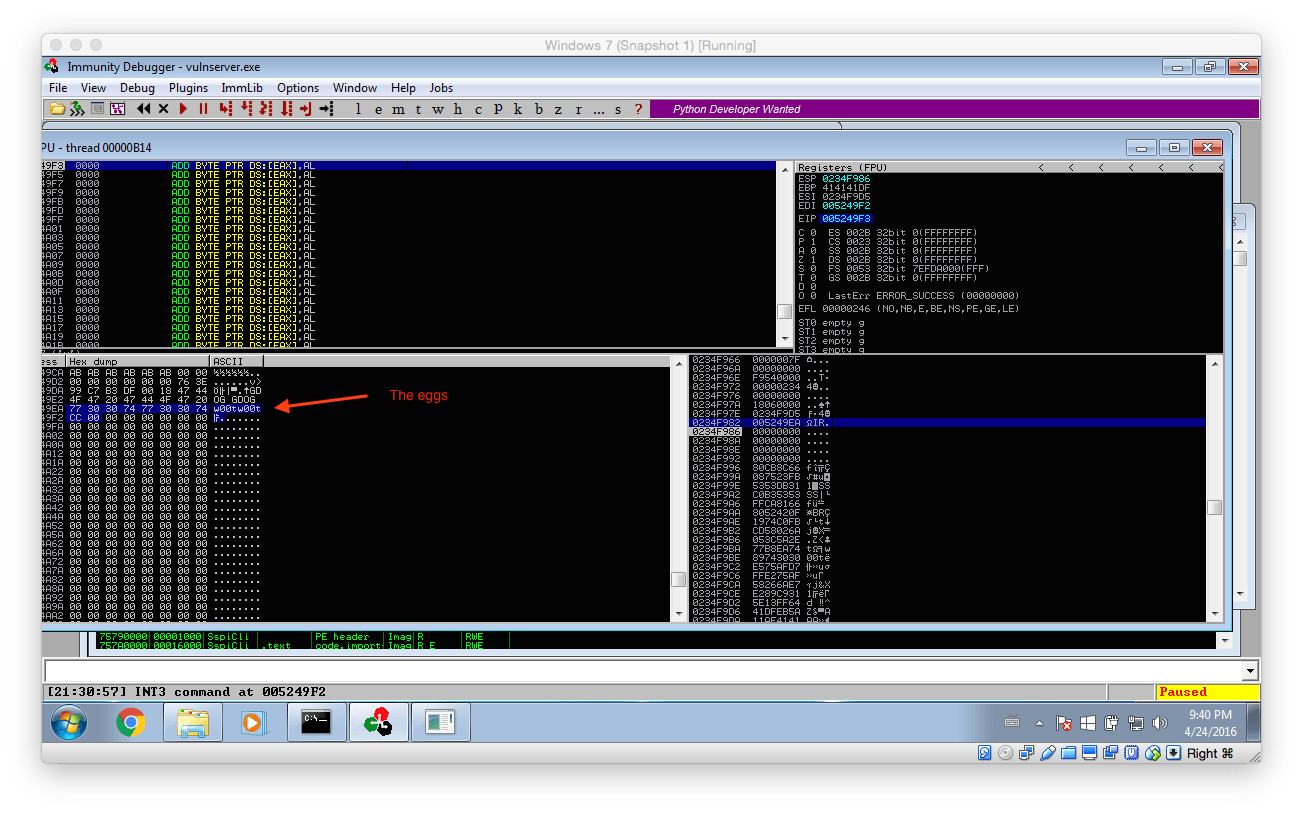Click the Attach to process toolbar icon
The image size is (1303, 813).
click(76, 109)
